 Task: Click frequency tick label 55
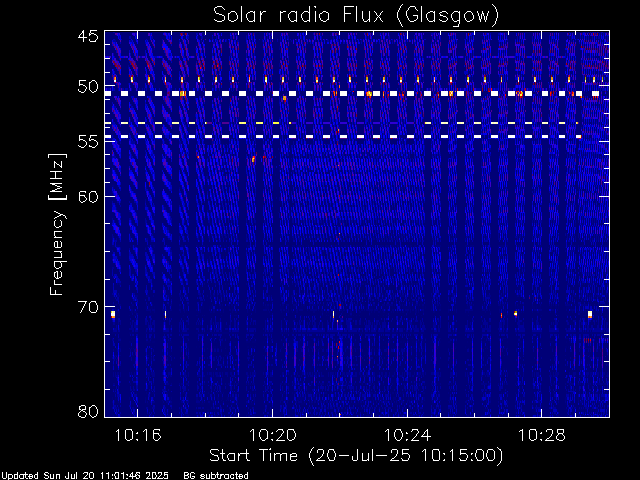tap(88, 142)
